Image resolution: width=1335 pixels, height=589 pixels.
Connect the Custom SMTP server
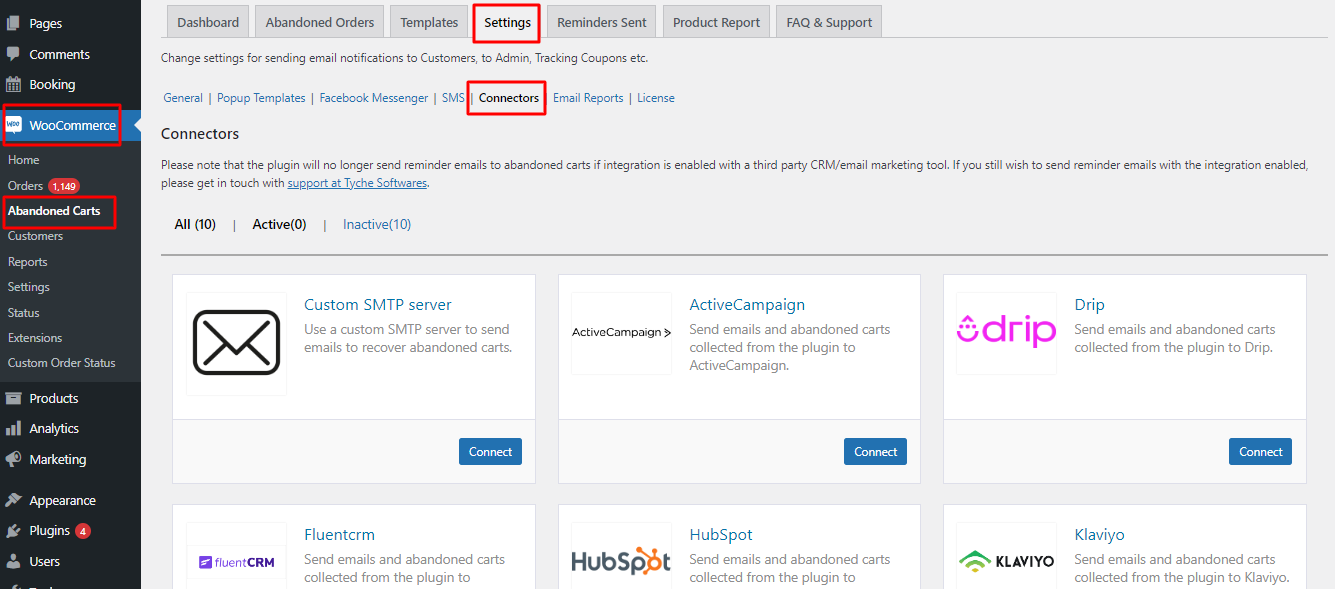[490, 451]
